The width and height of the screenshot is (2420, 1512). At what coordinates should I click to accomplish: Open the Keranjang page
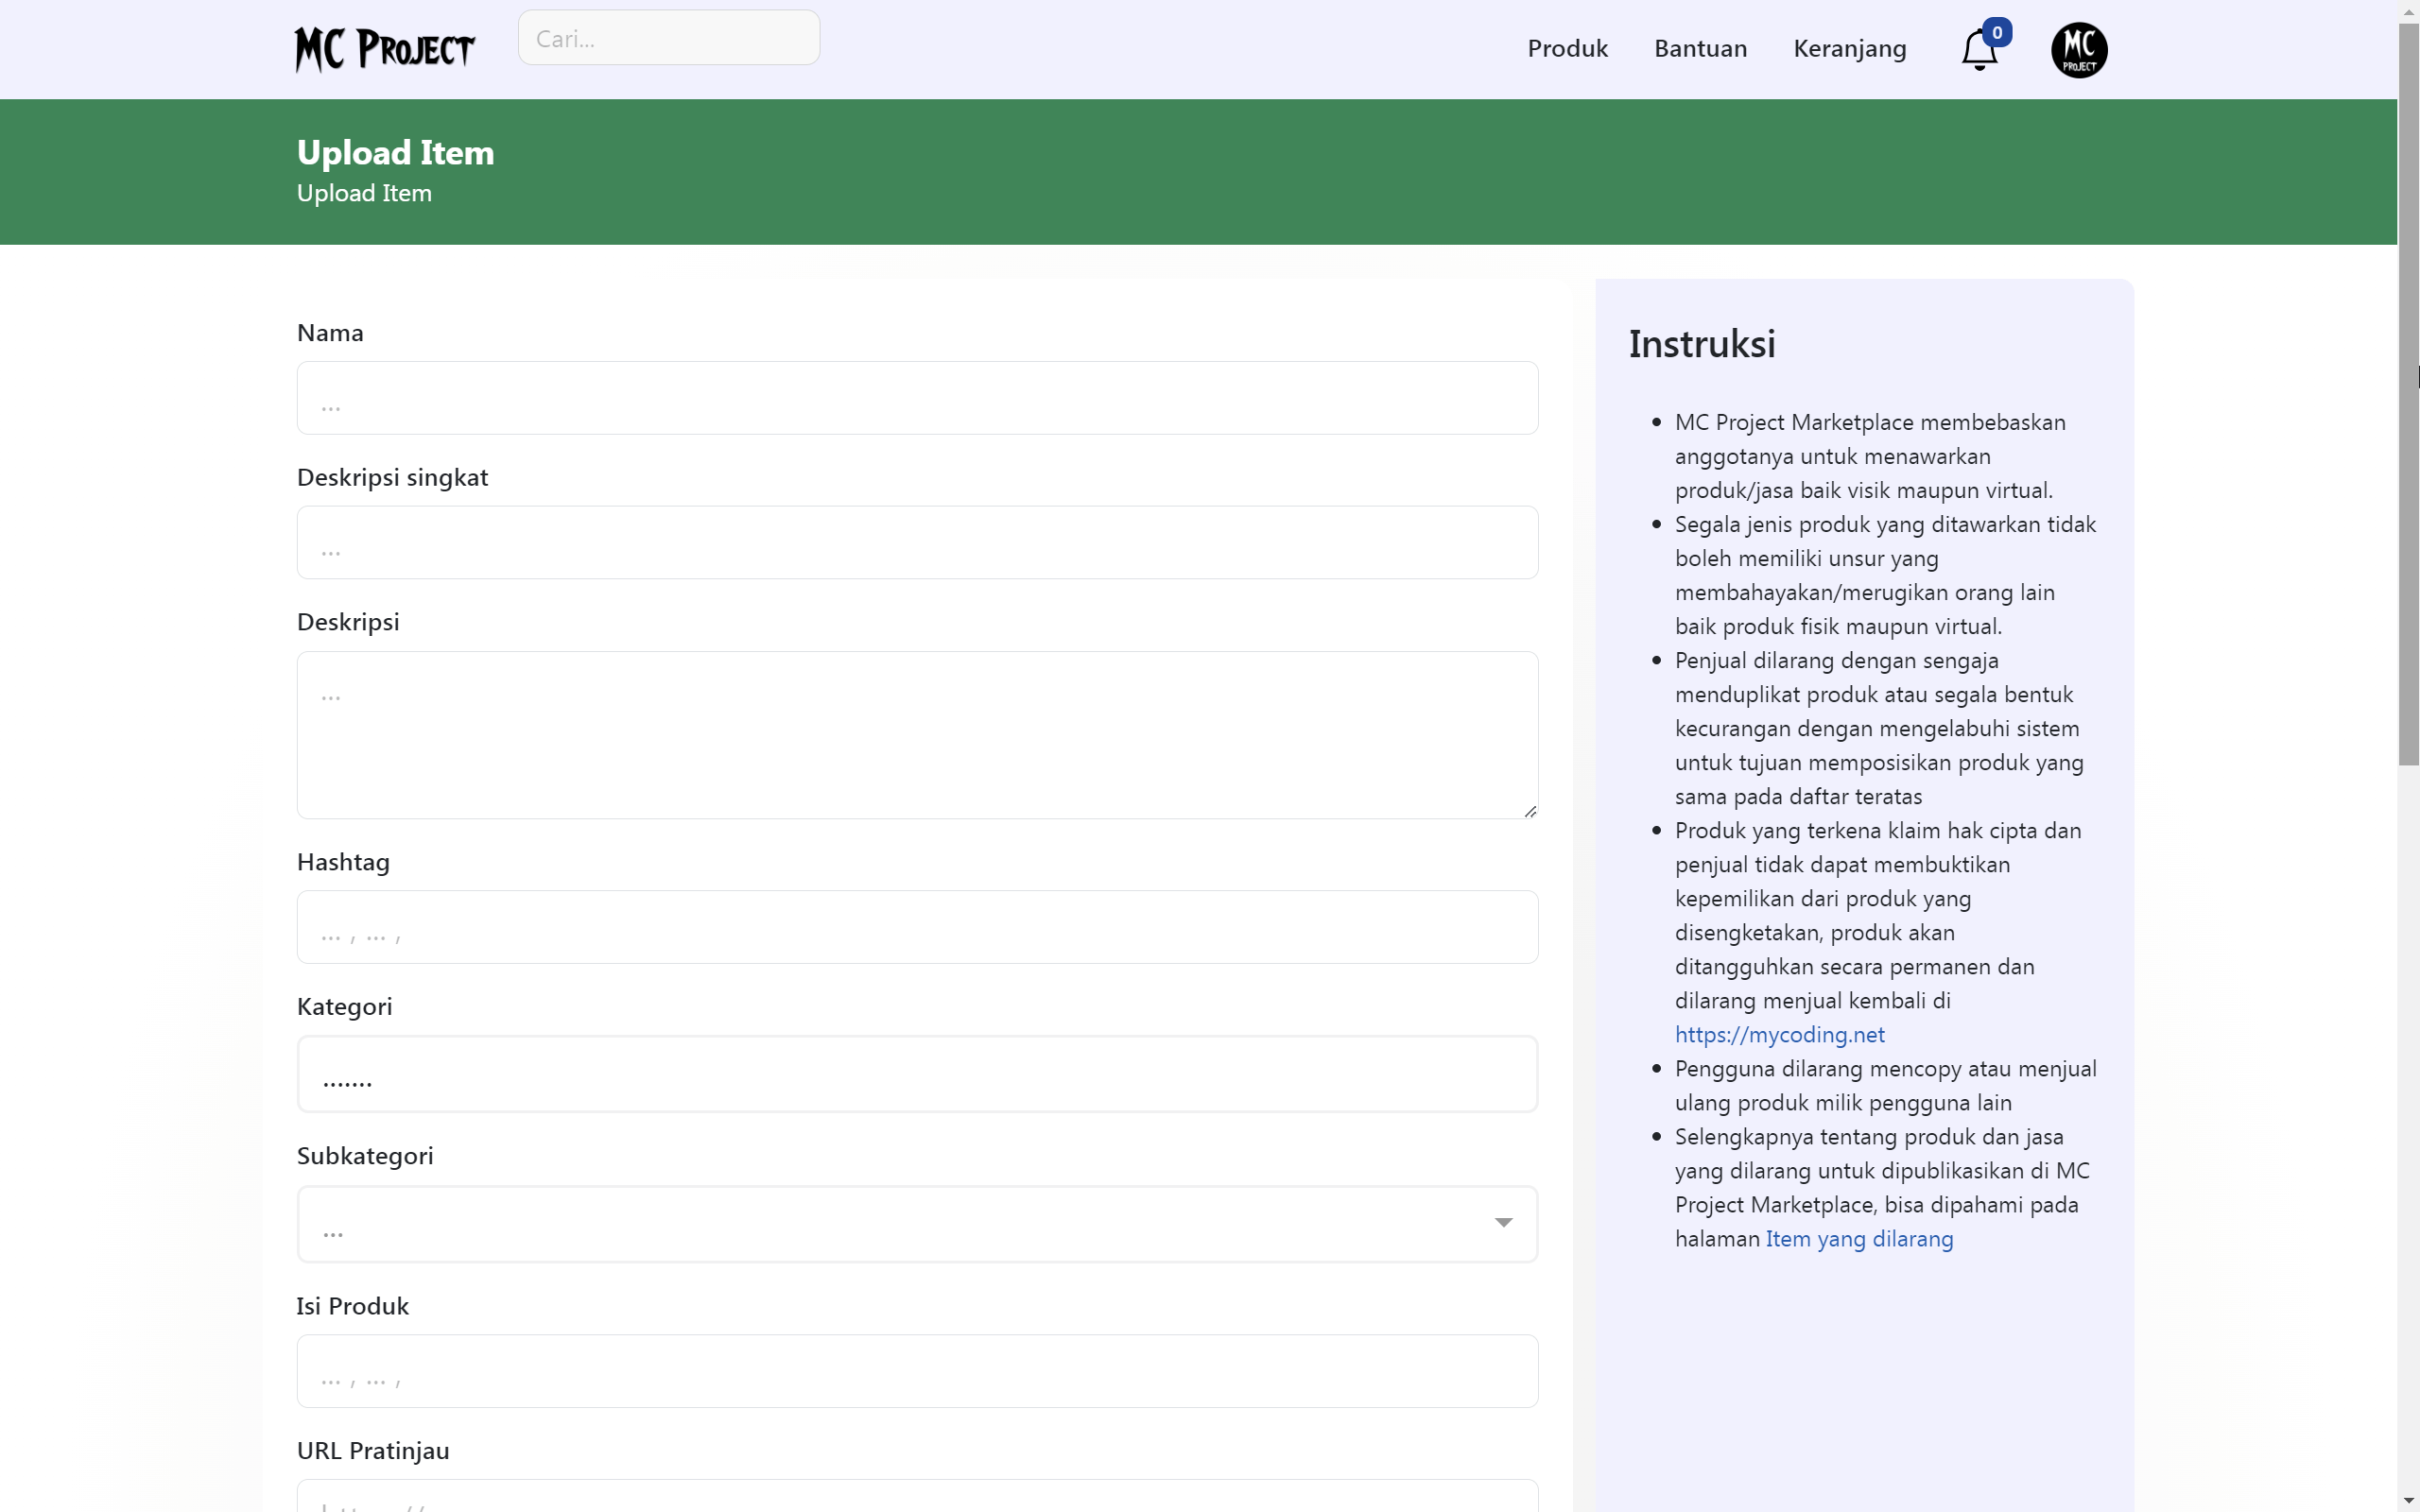pos(1848,47)
